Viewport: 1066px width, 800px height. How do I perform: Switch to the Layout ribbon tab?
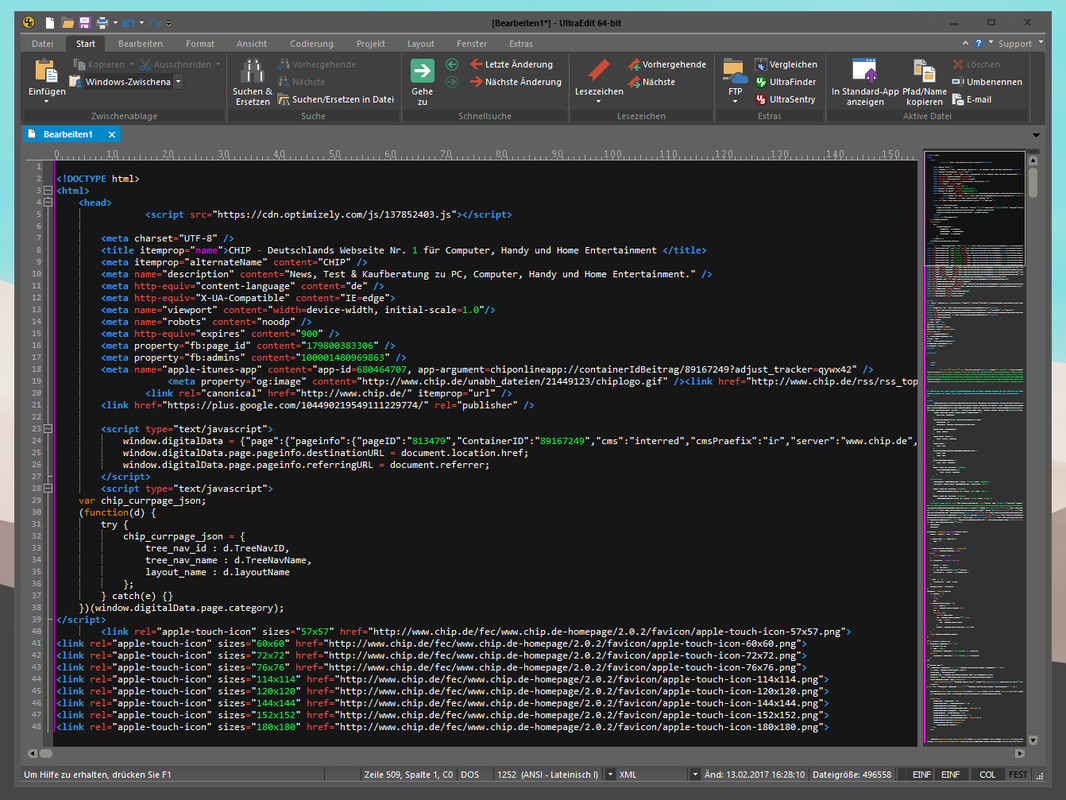click(x=421, y=44)
